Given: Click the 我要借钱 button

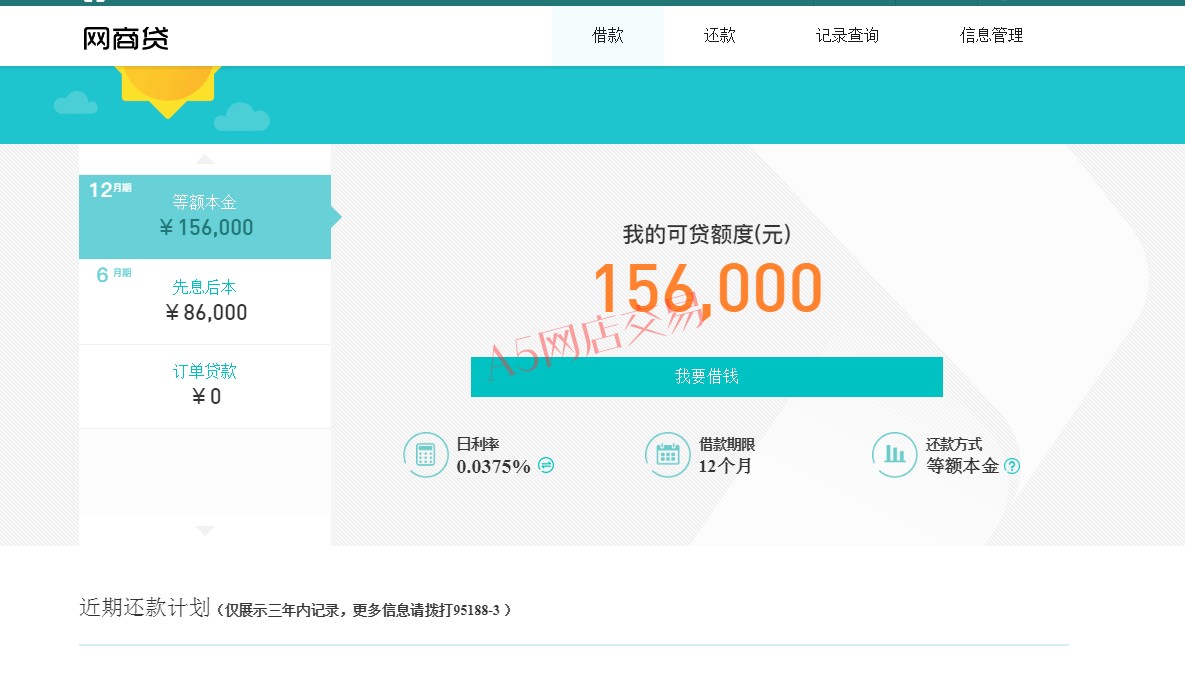Looking at the screenshot, I should click(x=707, y=376).
